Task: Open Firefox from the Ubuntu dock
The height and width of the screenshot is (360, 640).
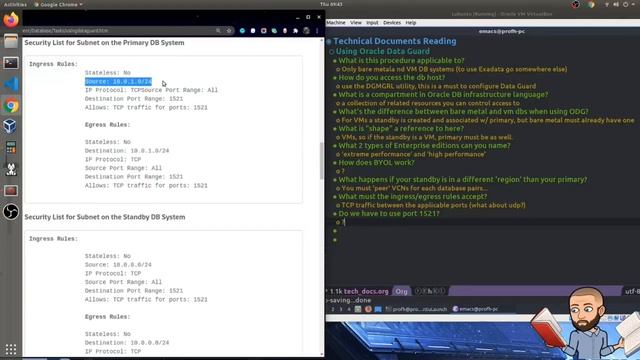Action: point(11,20)
